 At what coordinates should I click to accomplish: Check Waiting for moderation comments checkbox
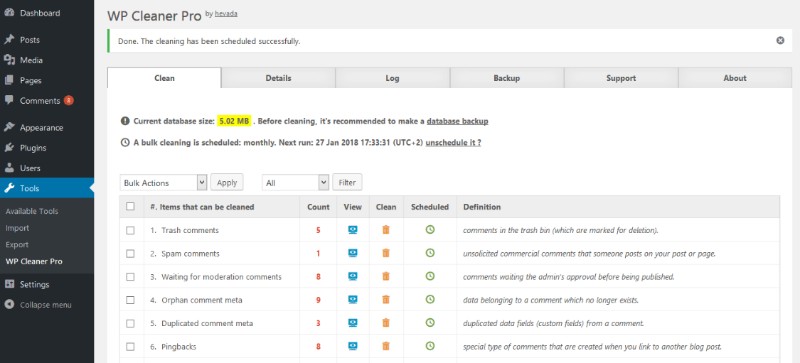click(x=131, y=276)
